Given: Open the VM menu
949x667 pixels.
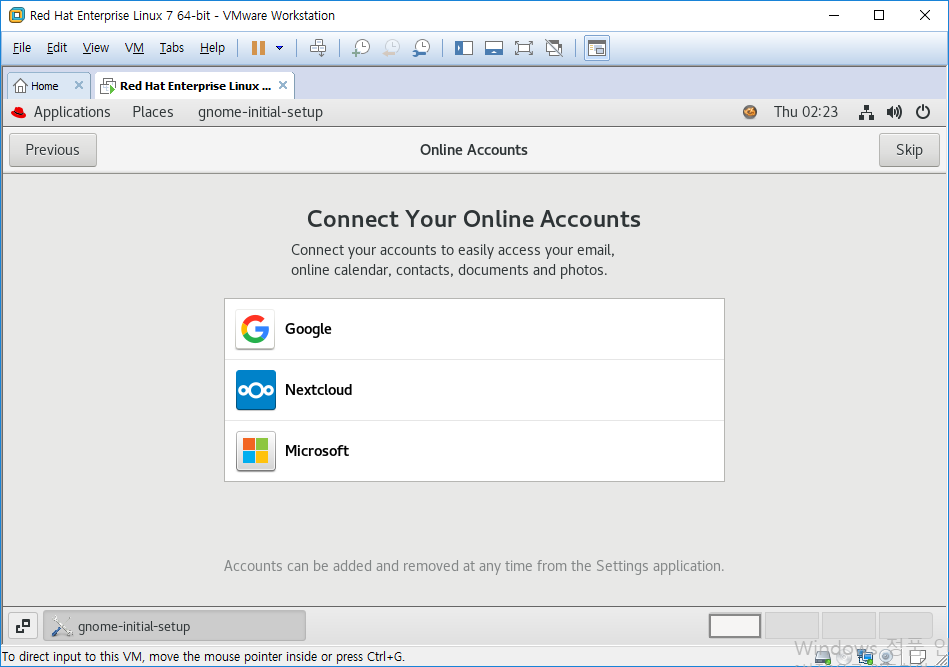Looking at the screenshot, I should (x=134, y=48).
